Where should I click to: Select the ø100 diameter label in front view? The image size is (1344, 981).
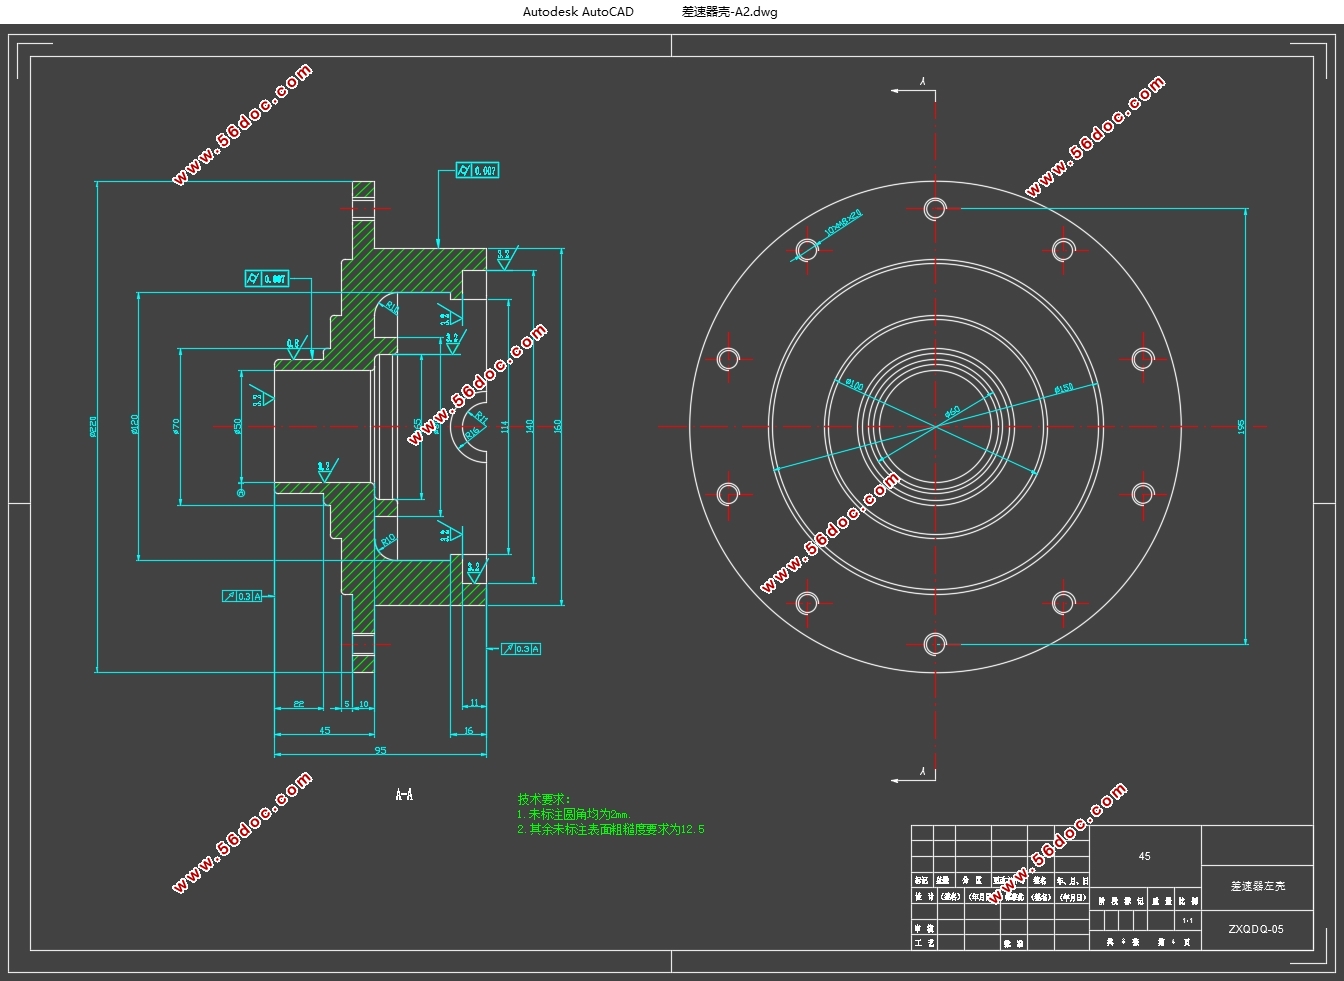854,384
